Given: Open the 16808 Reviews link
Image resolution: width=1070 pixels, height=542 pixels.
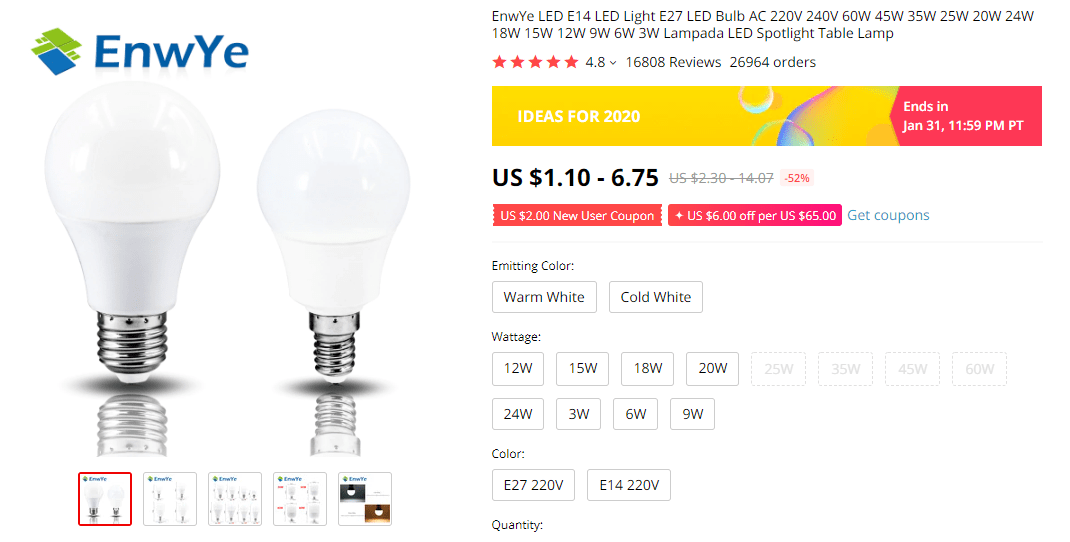Looking at the screenshot, I should coord(673,62).
